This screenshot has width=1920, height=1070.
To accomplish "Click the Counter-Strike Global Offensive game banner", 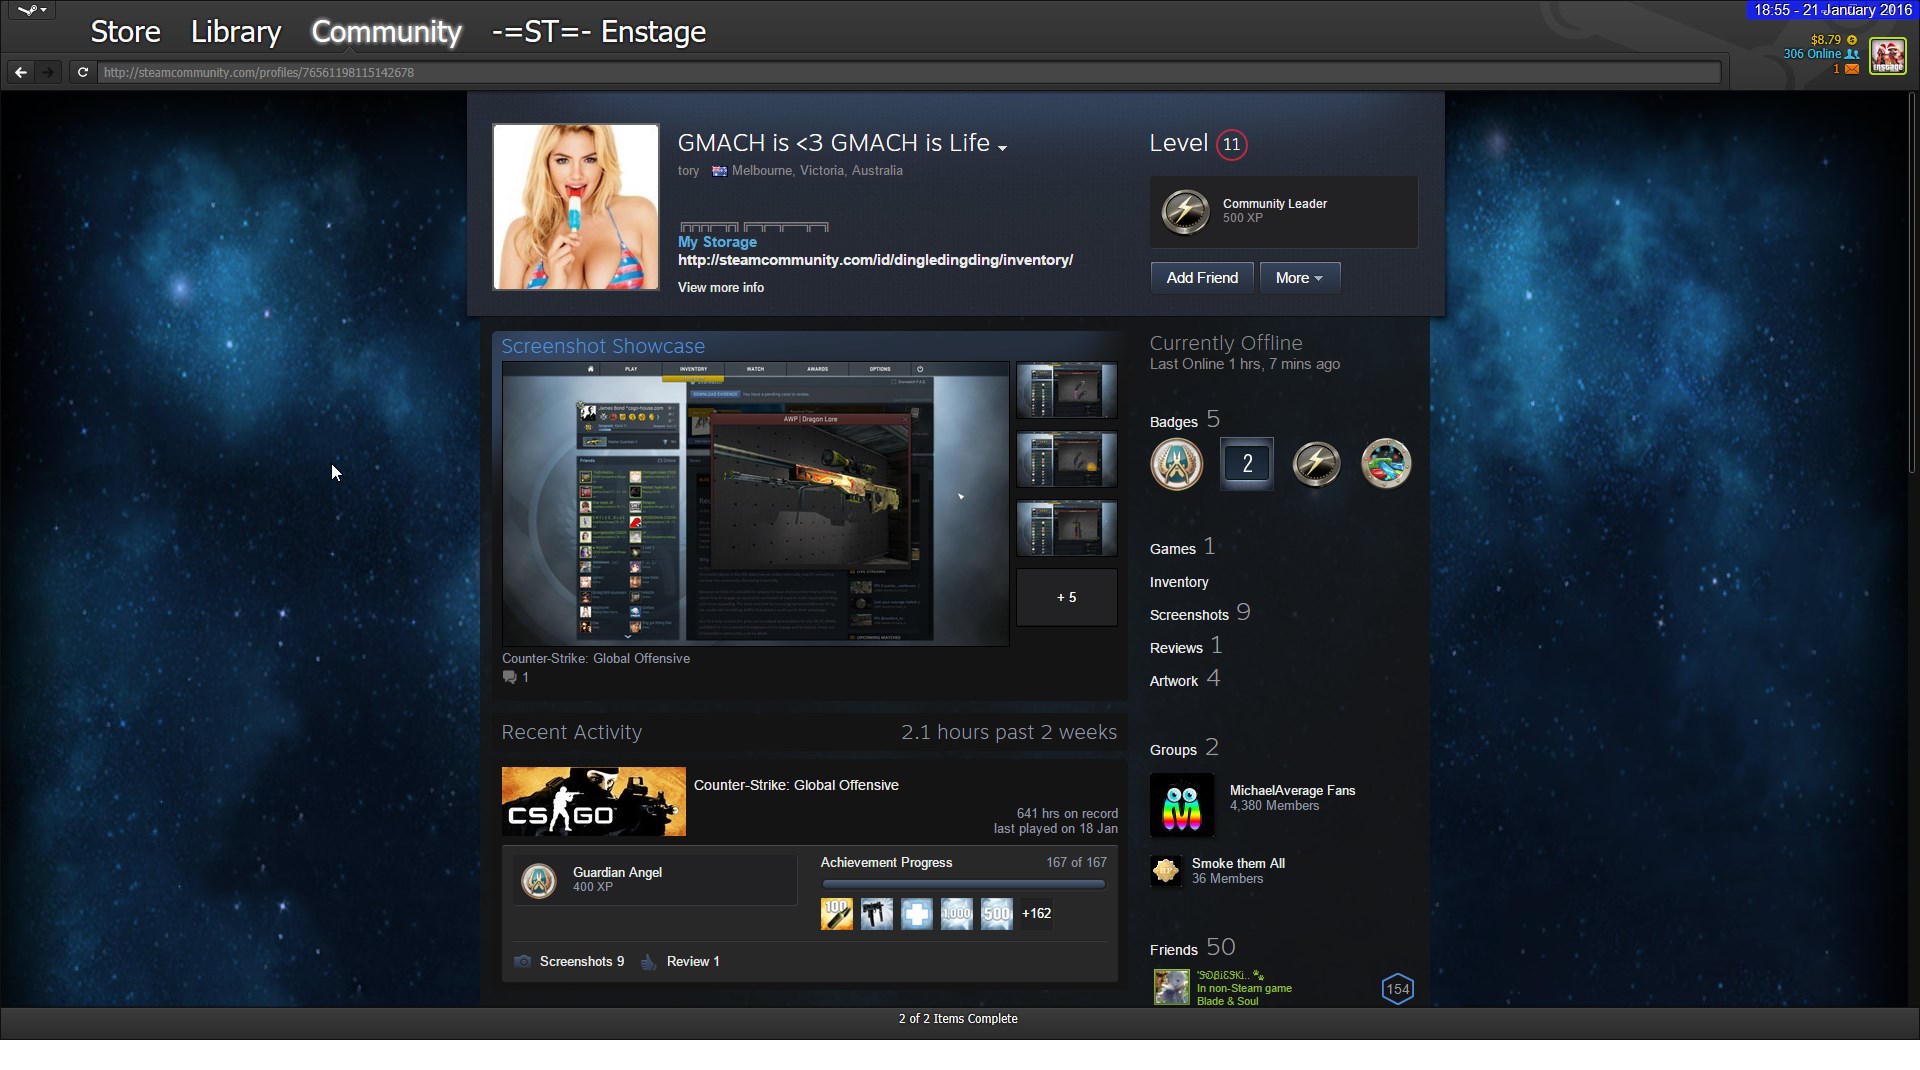I will [x=594, y=801].
